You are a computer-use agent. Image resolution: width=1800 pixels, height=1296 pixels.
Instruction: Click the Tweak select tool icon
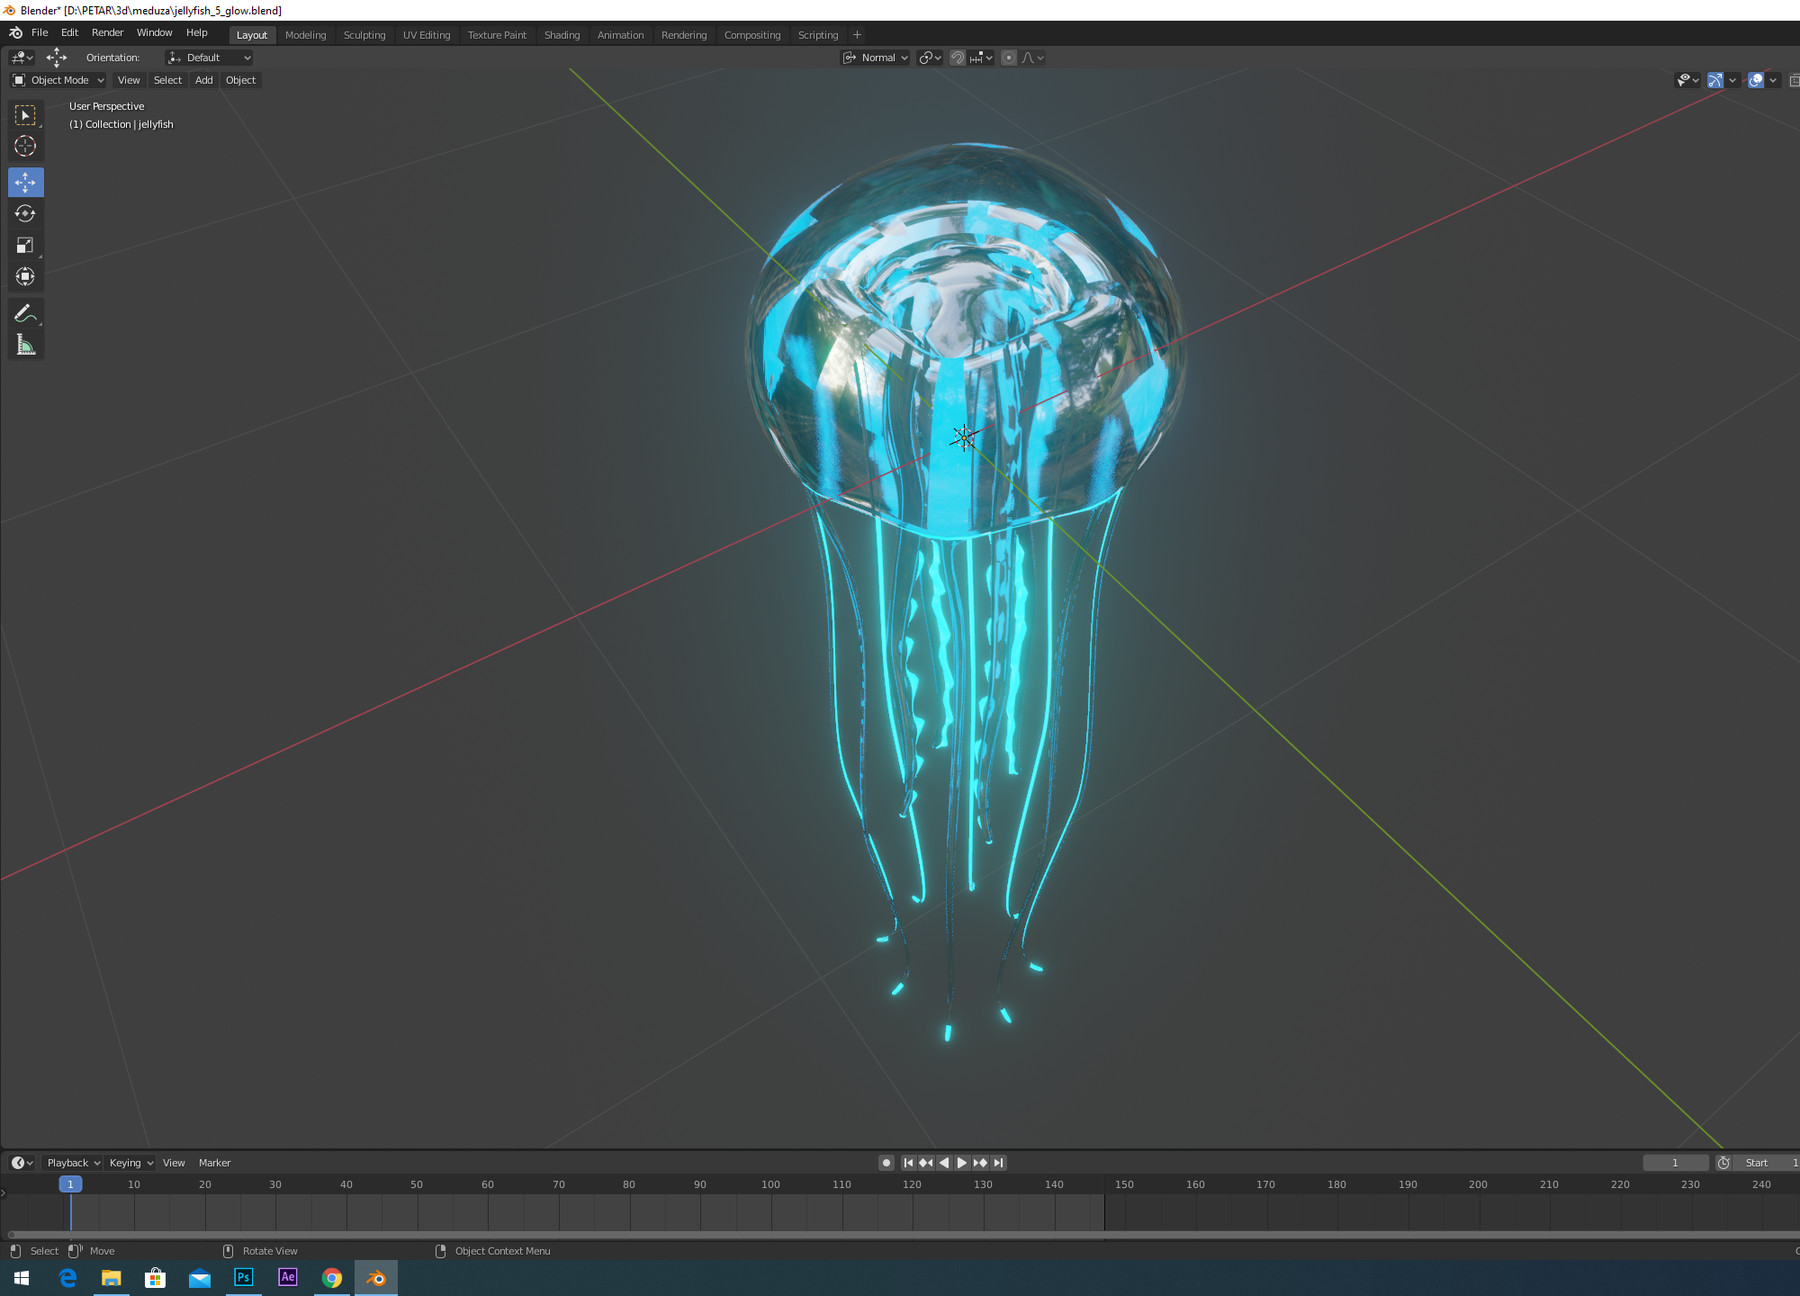(x=26, y=115)
